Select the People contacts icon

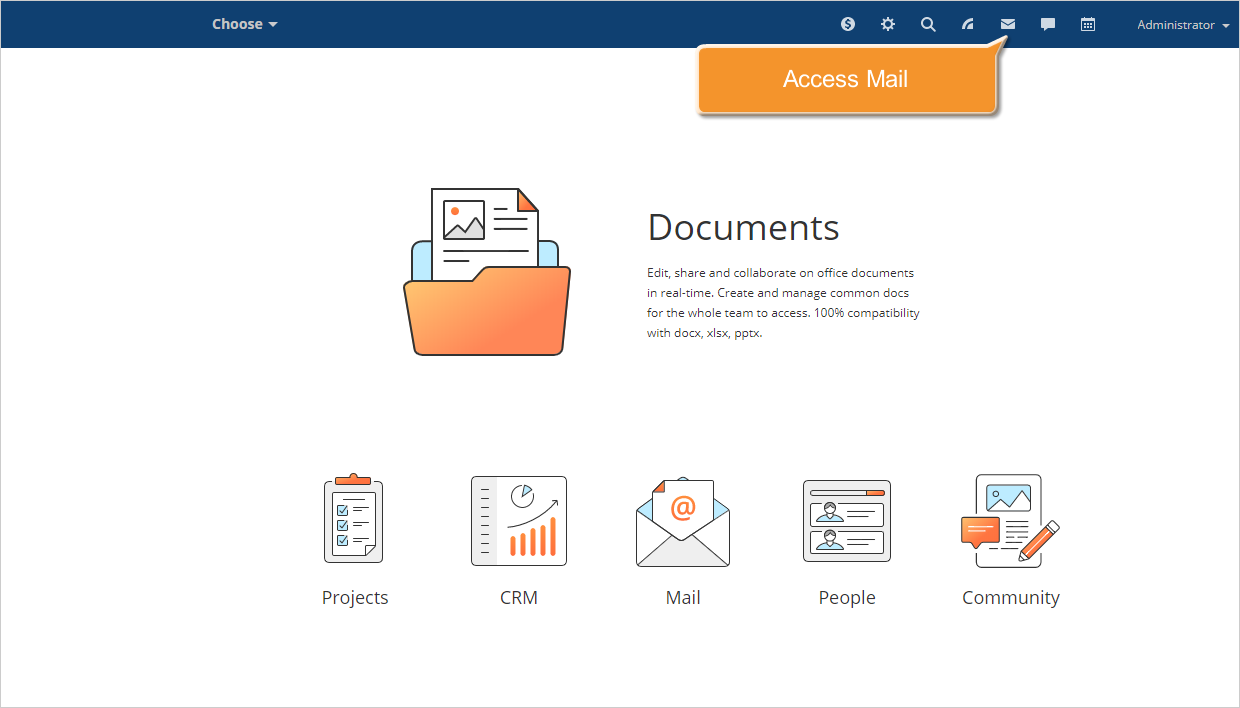[x=847, y=519]
